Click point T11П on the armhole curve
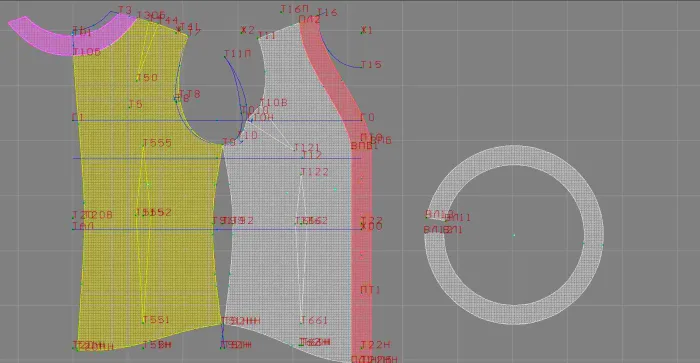This screenshot has width=700, height=363. click(x=238, y=54)
